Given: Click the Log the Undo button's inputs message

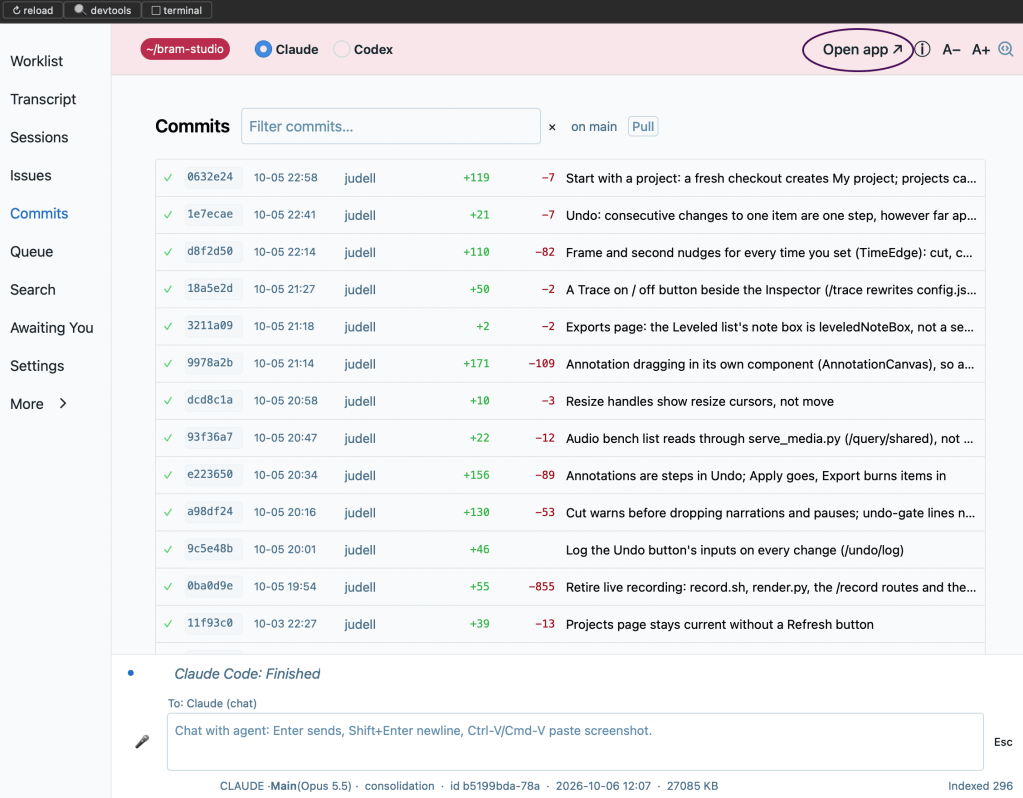Looking at the screenshot, I should 735,550.
